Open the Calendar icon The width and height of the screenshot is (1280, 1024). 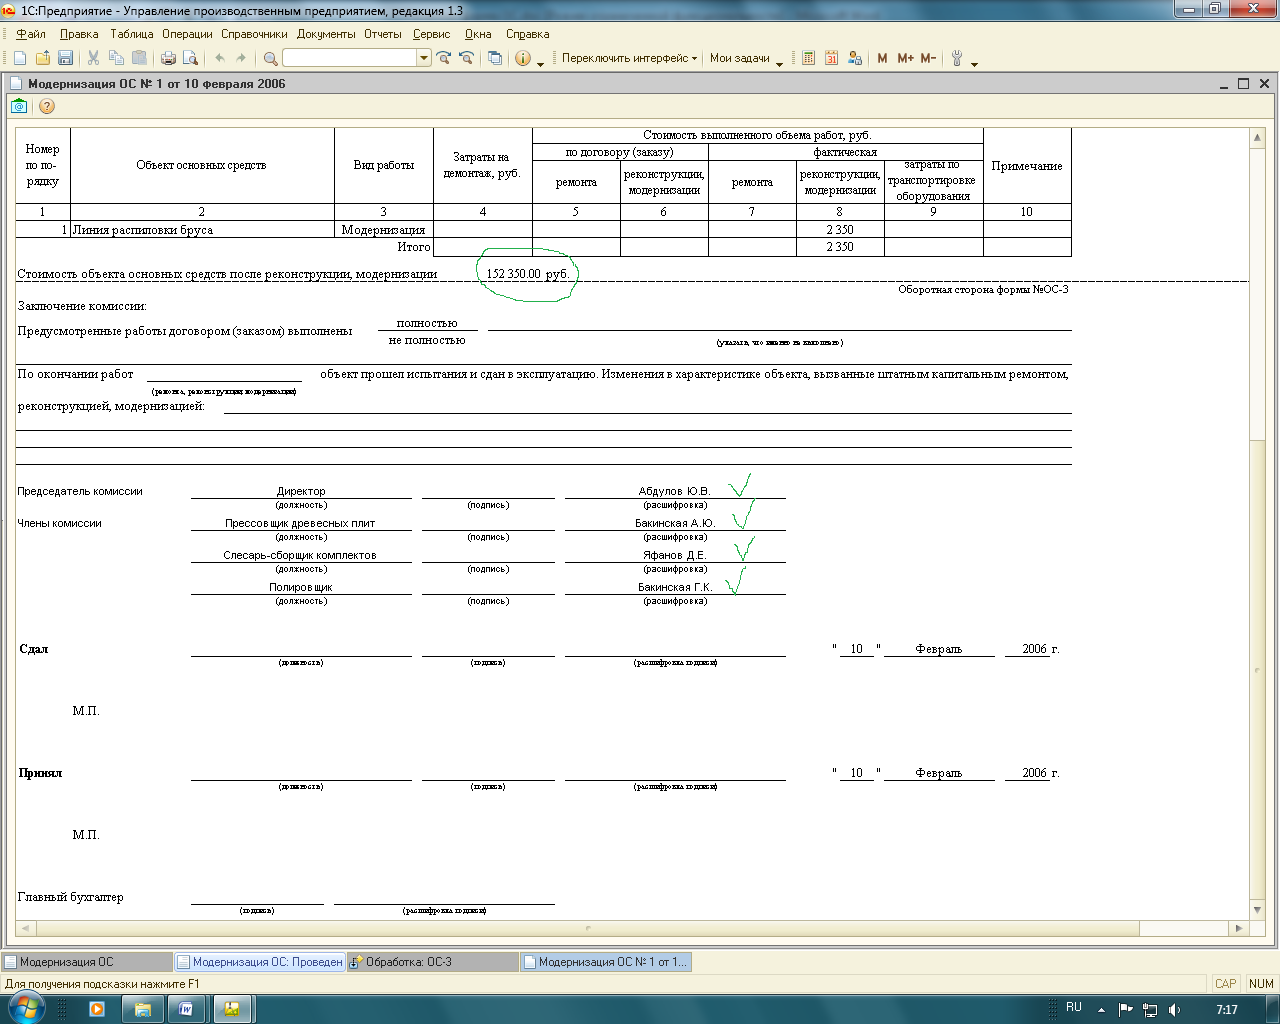point(831,58)
